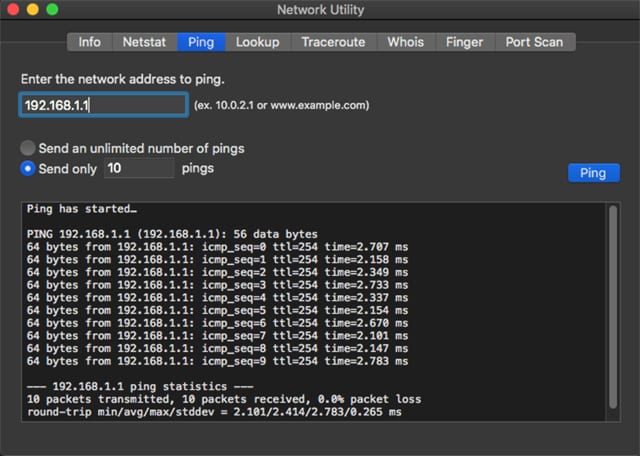Select the Finger tab

tap(464, 42)
